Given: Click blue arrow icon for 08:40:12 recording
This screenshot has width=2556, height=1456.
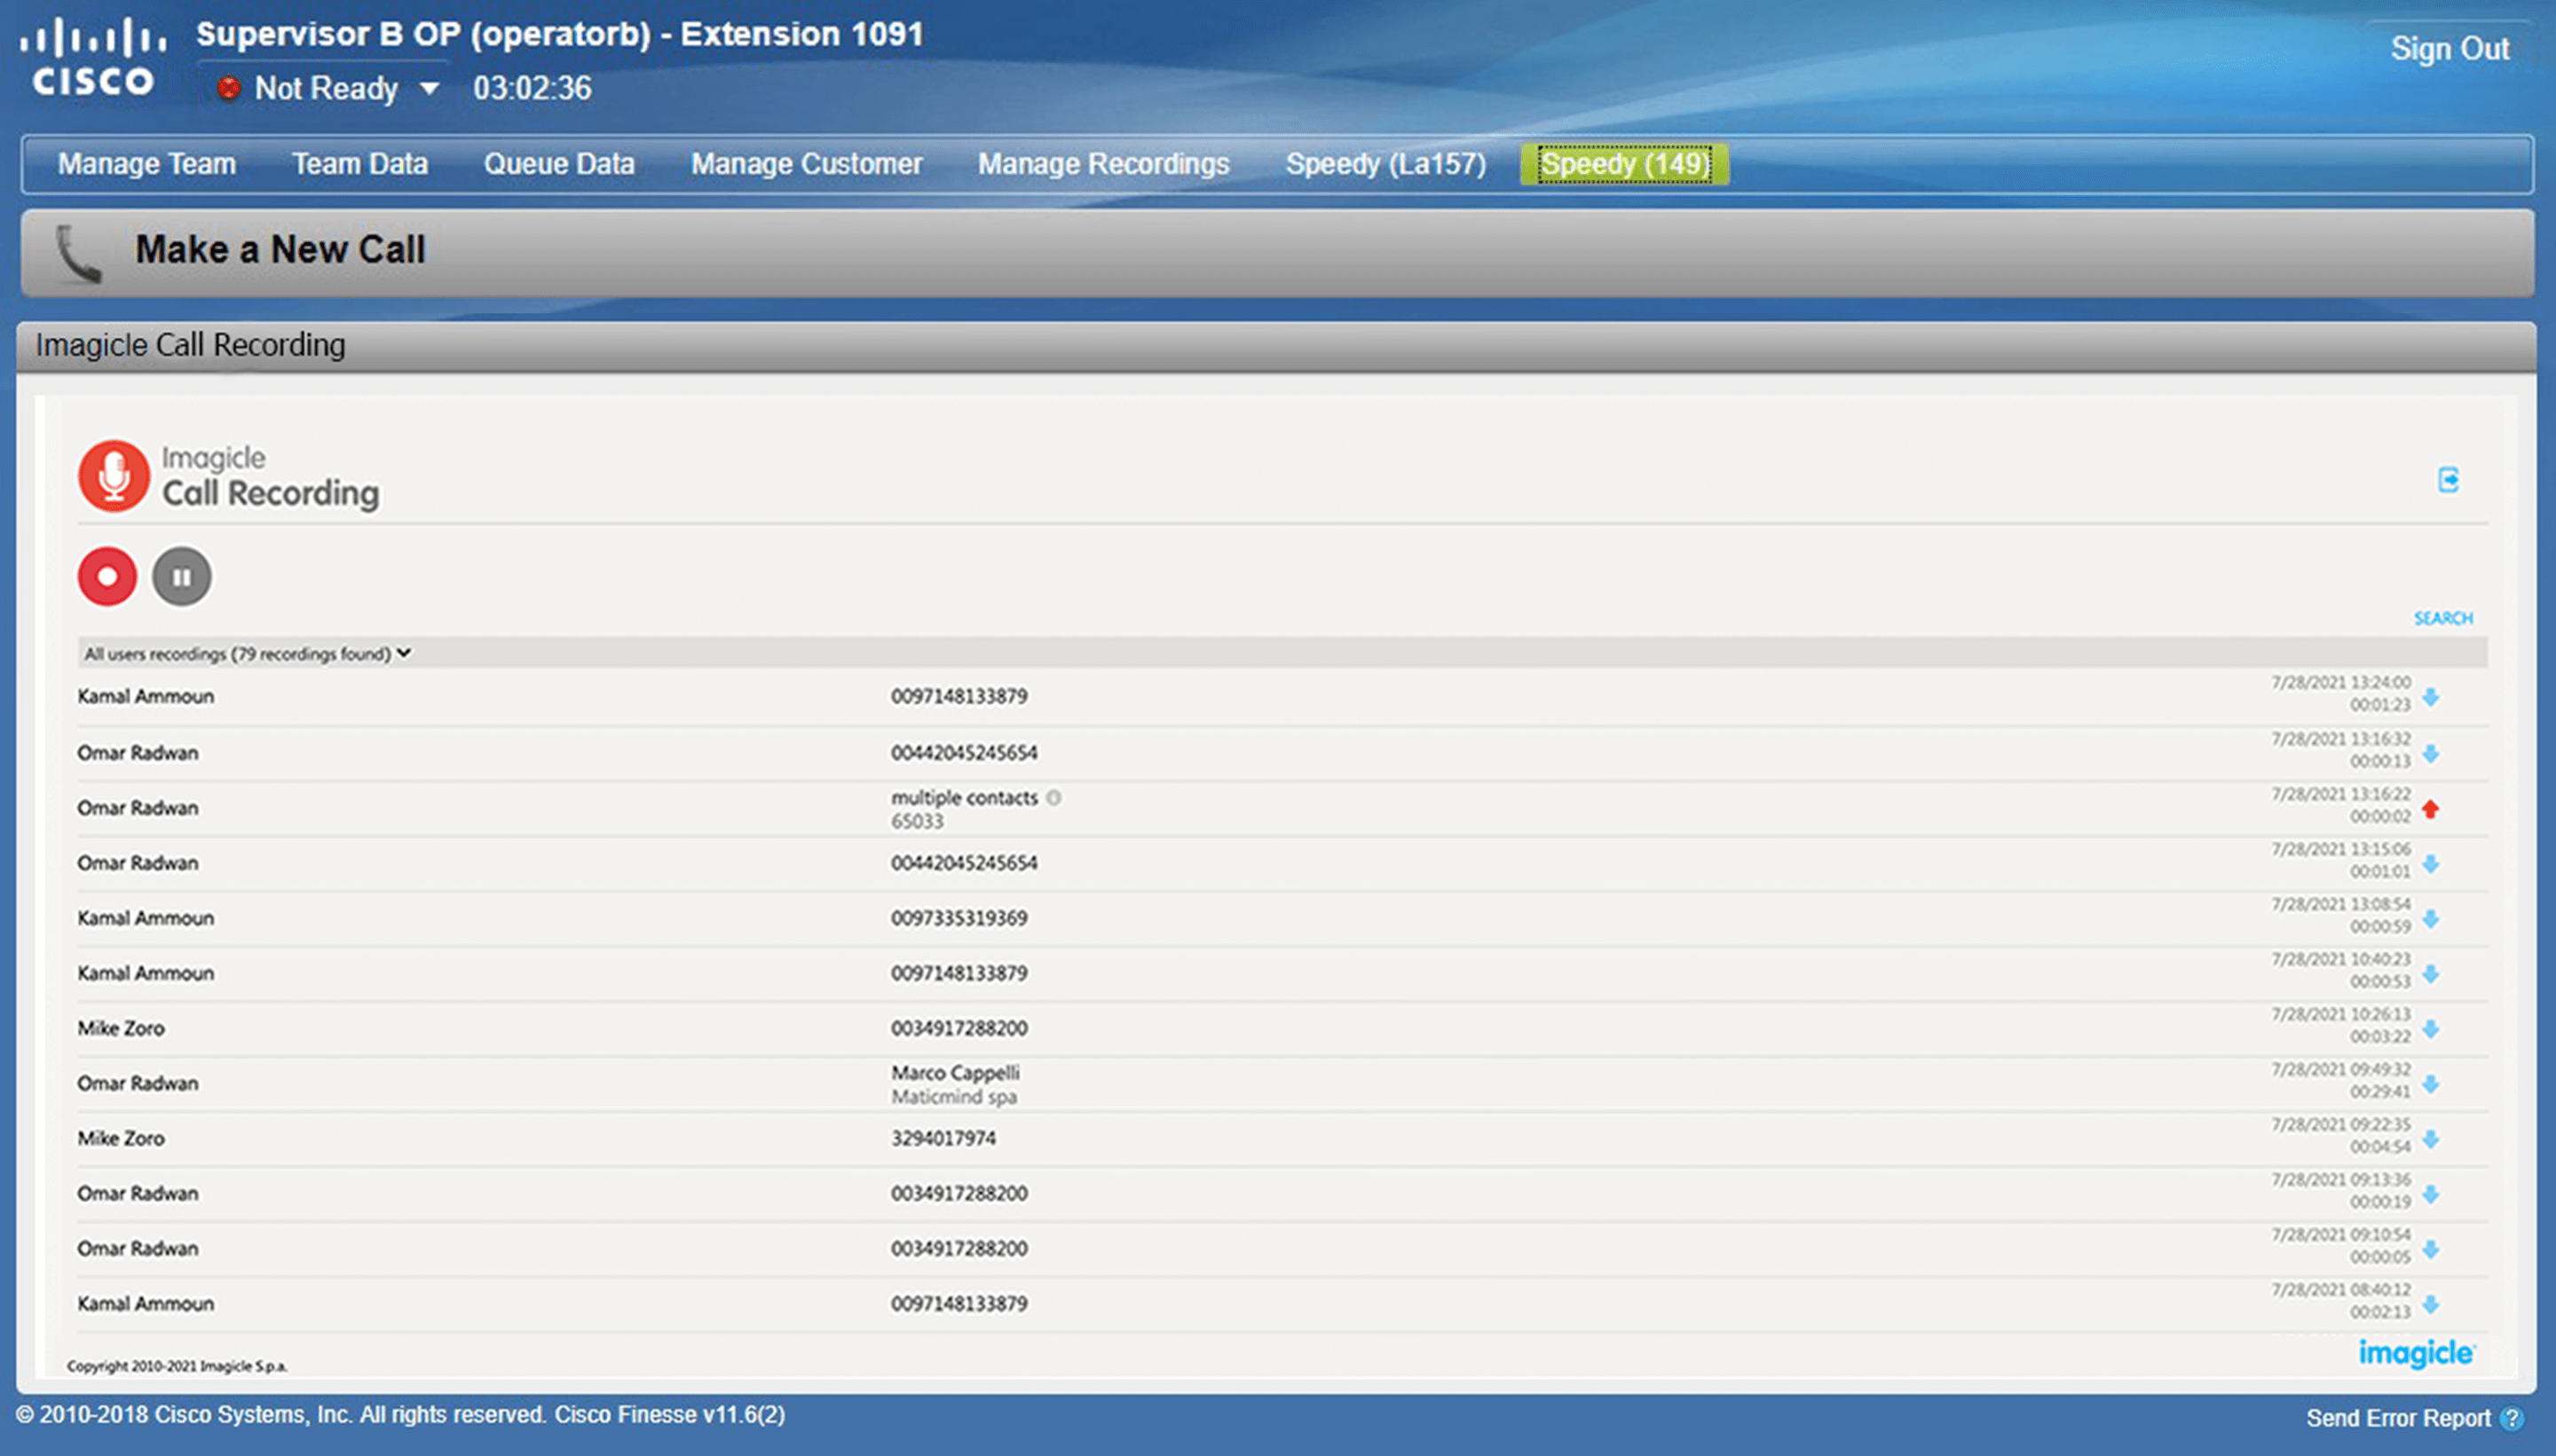Looking at the screenshot, I should point(2430,1304).
